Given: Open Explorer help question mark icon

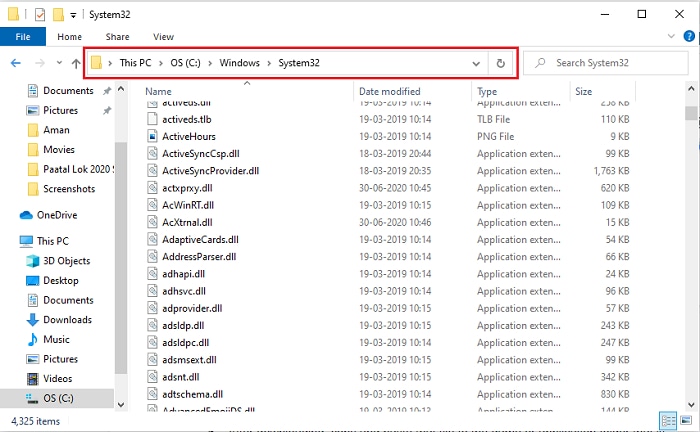Looking at the screenshot, I should [x=689, y=36].
